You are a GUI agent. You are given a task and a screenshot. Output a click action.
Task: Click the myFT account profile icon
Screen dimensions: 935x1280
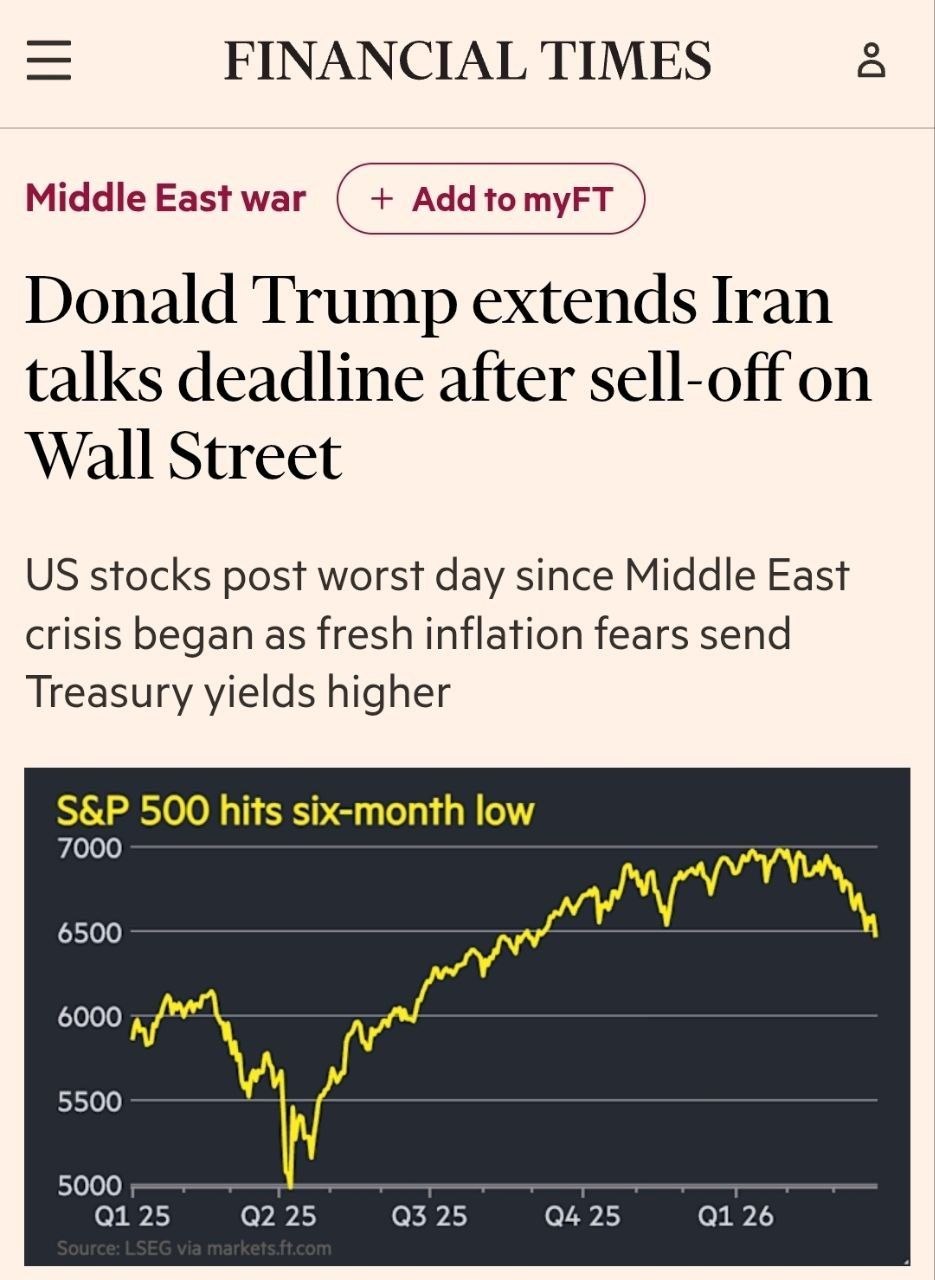click(872, 60)
